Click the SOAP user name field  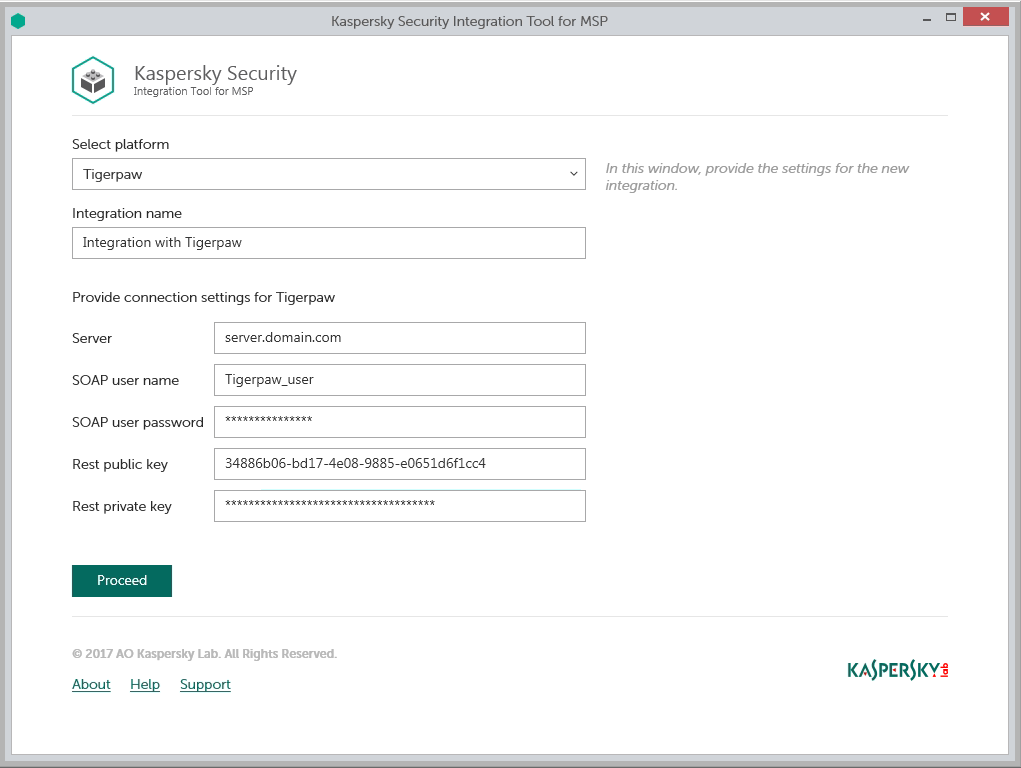click(x=399, y=379)
